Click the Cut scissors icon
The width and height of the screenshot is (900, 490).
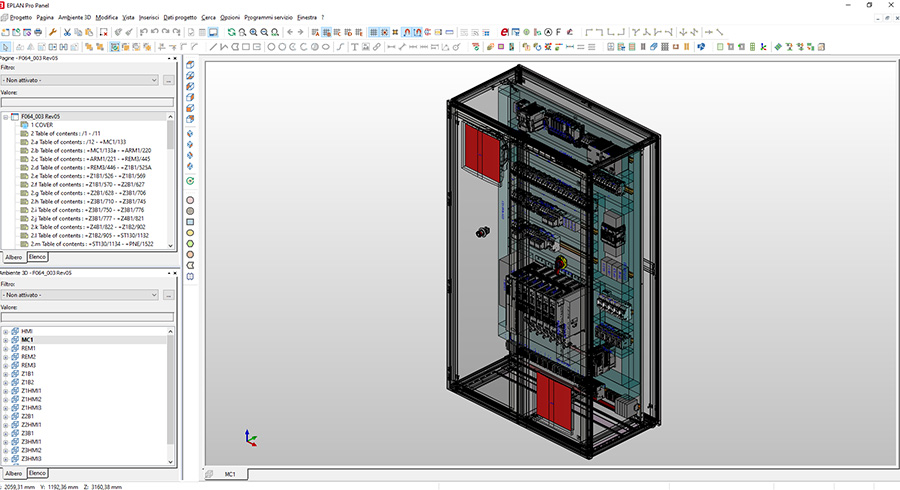coord(66,32)
